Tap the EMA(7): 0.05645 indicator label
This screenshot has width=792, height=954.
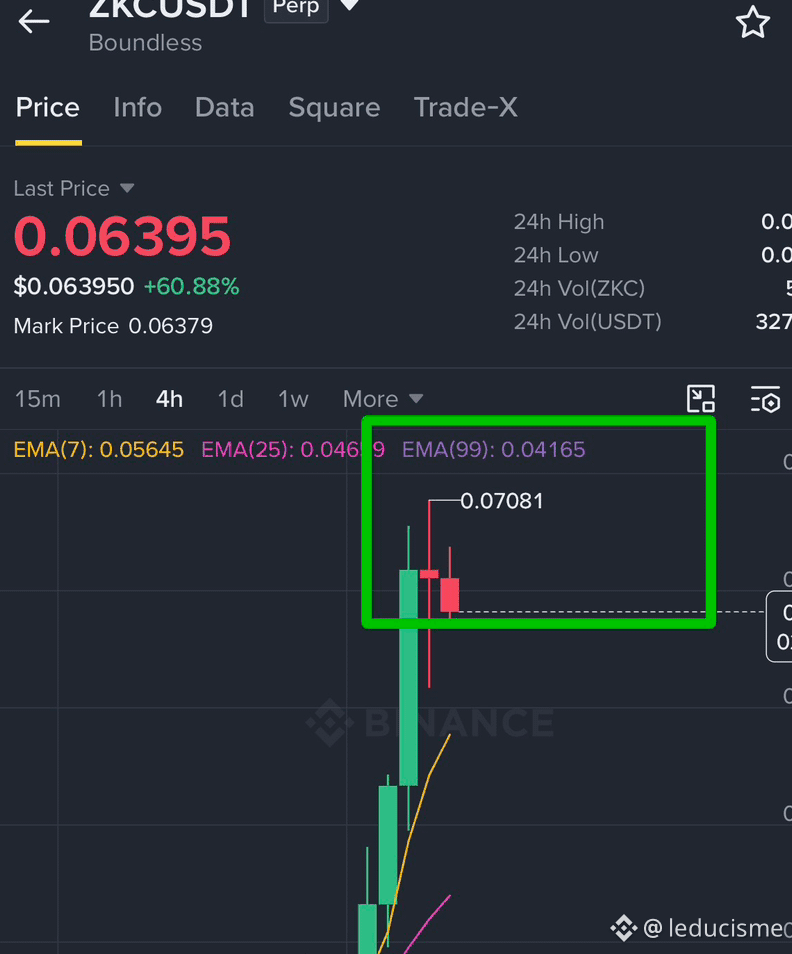(x=99, y=450)
